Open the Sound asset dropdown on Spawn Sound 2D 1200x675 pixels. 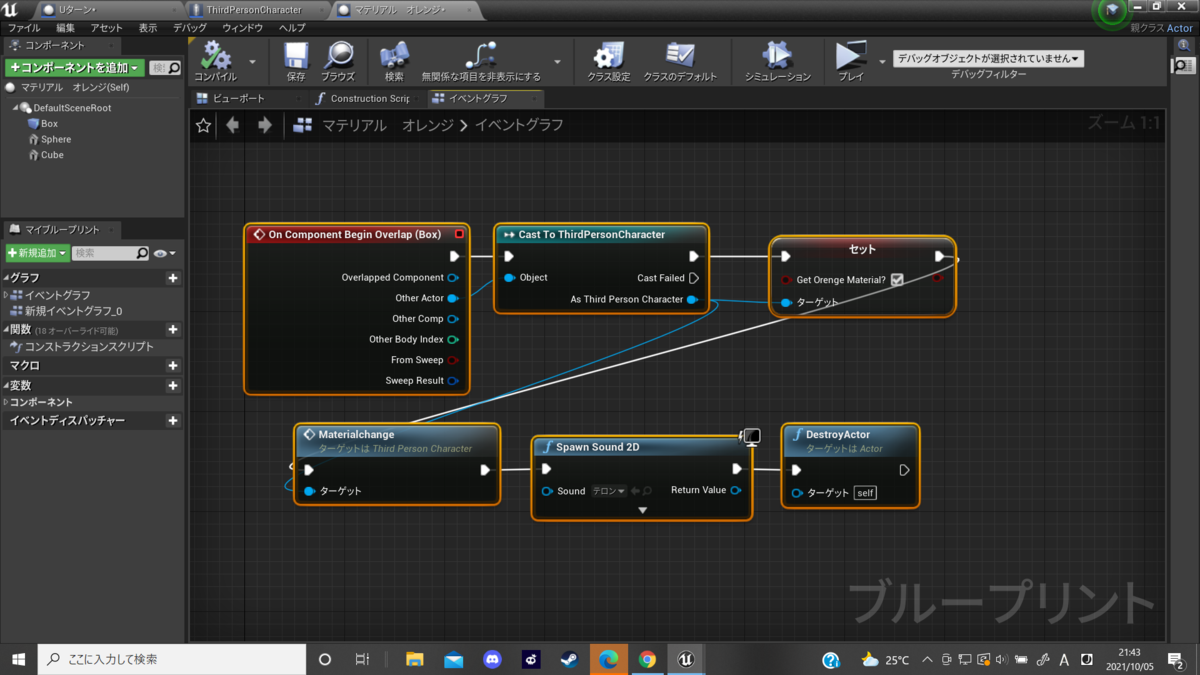[x=608, y=491]
